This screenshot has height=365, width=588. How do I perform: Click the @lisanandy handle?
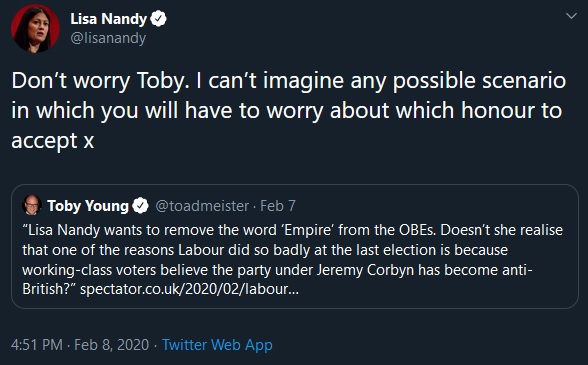point(108,38)
